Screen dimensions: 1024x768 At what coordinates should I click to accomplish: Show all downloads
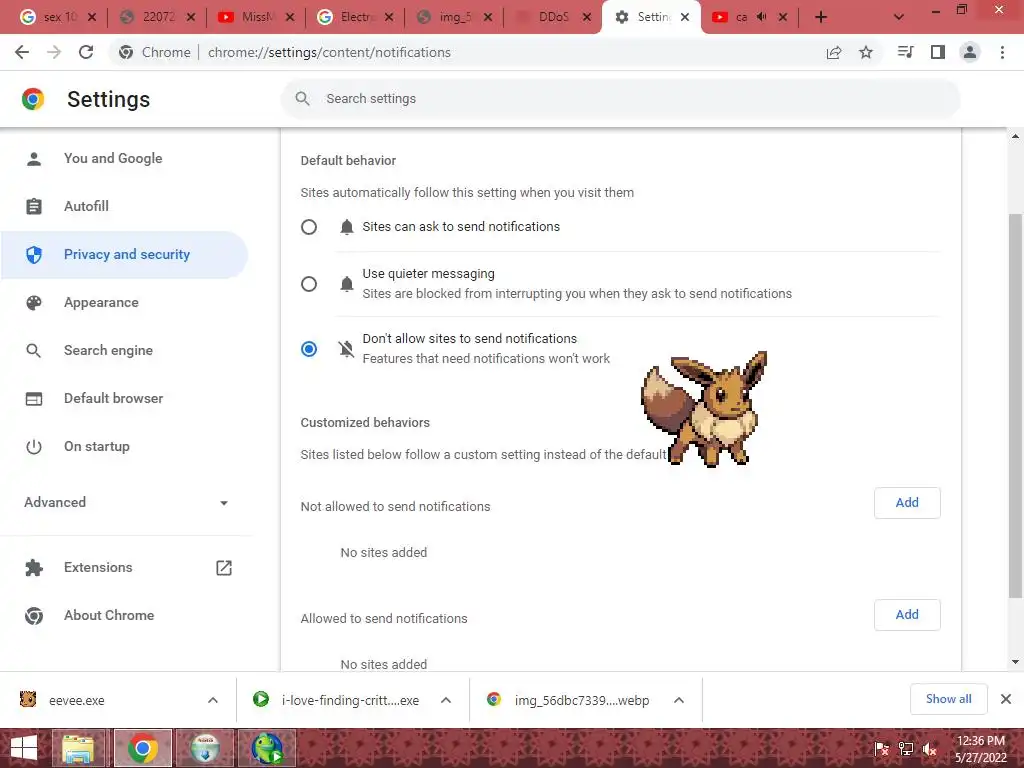click(948, 699)
